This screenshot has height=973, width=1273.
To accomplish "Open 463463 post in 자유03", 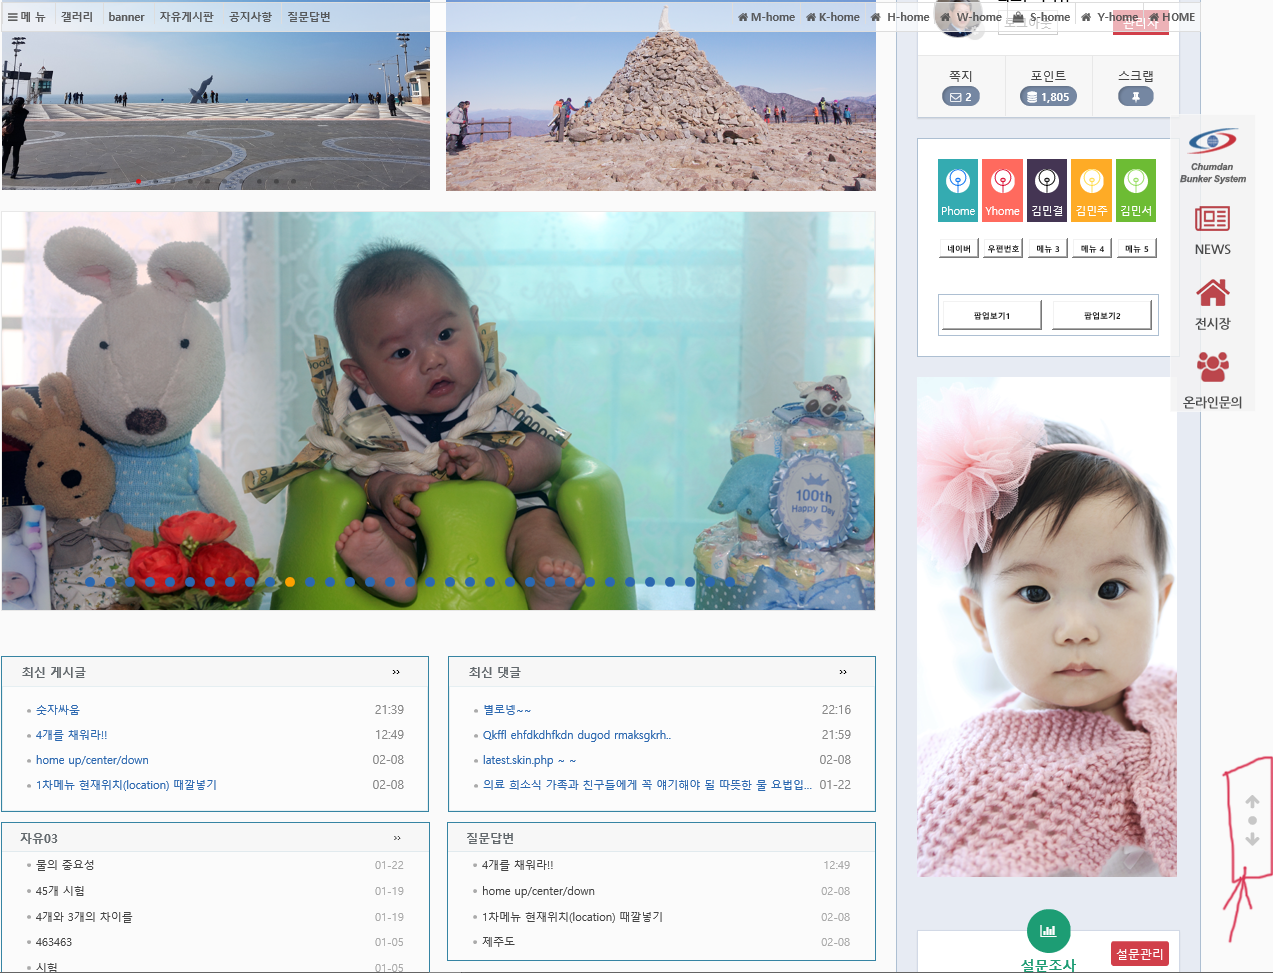I will 54,942.
